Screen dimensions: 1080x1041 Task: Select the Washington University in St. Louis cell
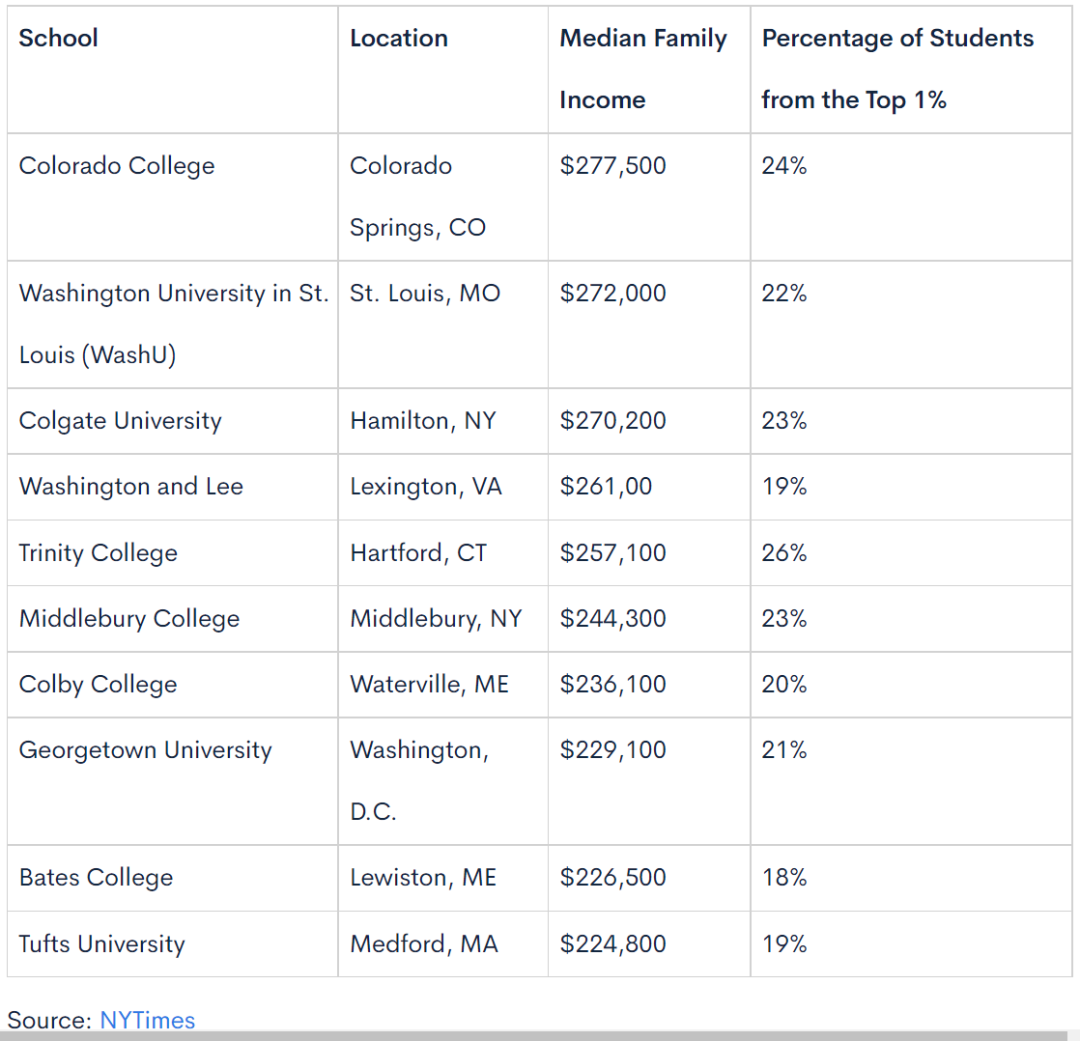172,323
